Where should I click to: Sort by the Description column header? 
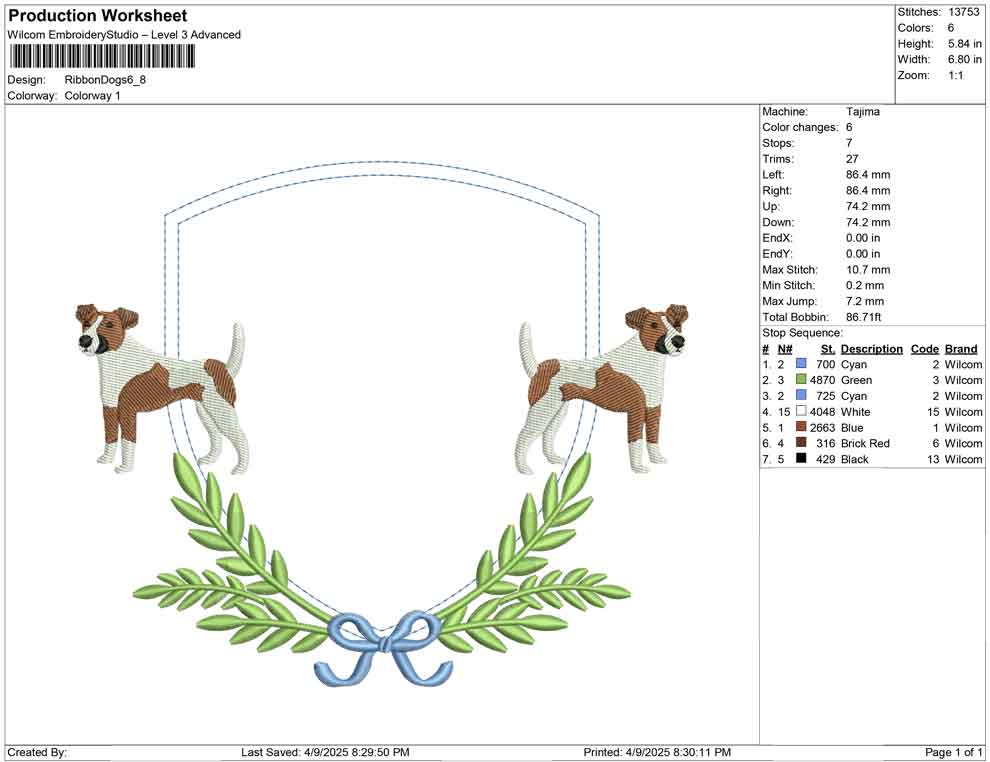pos(871,348)
